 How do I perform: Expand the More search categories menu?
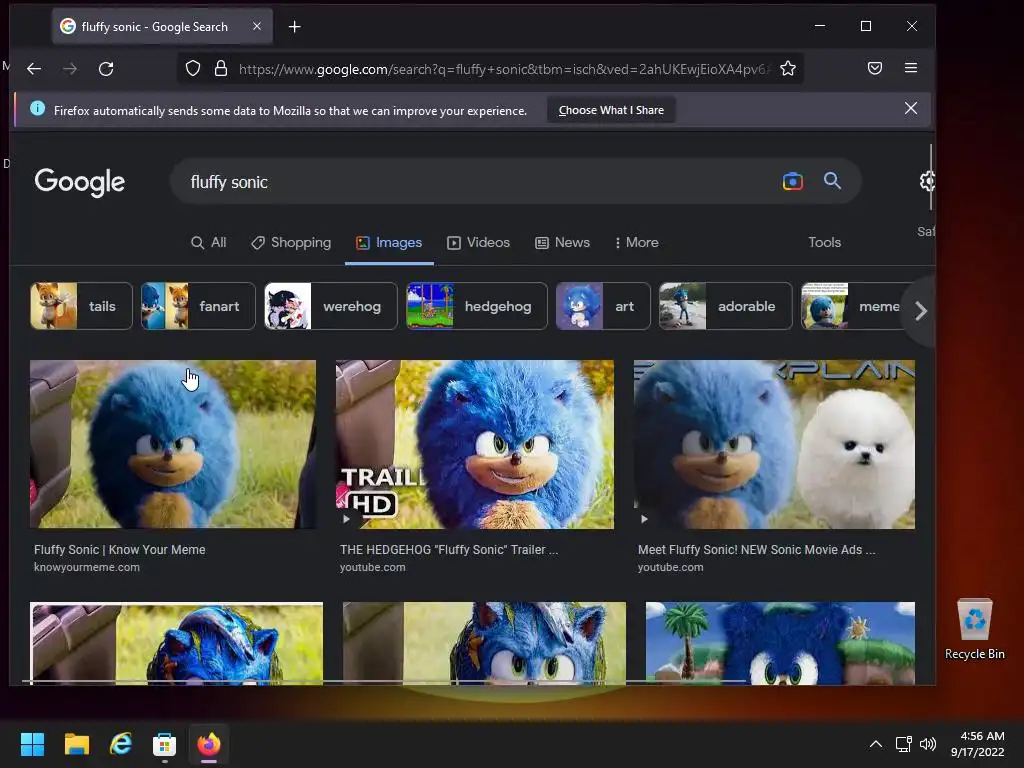pyautogui.click(x=636, y=242)
